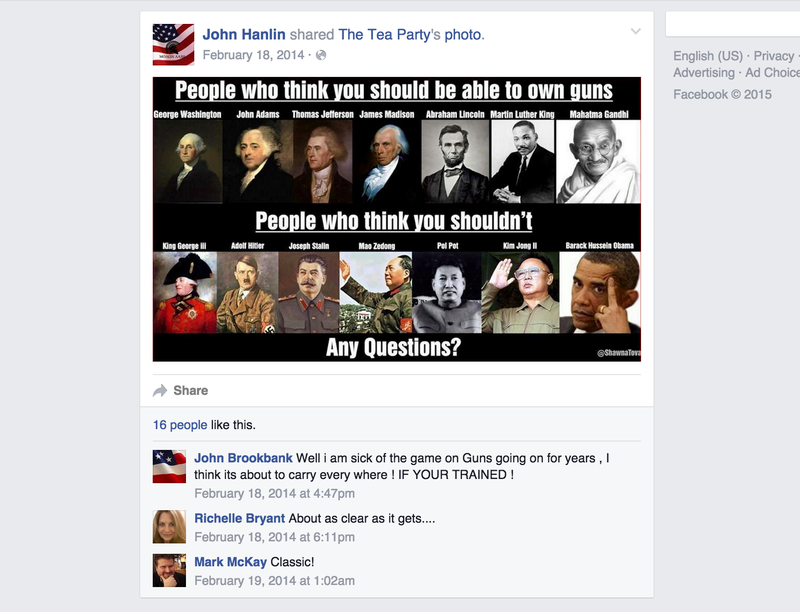Open Richelle Bryant's profile photo
The image size is (800, 612).
click(169, 527)
